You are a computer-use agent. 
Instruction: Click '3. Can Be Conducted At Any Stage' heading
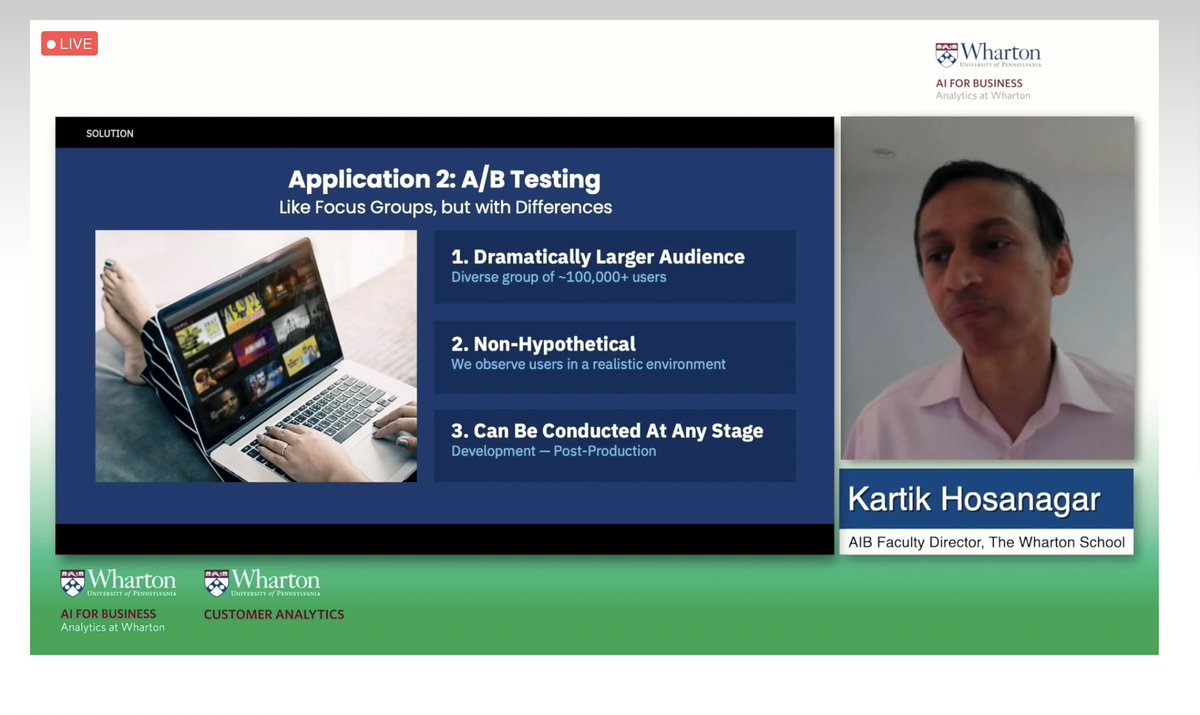607,431
